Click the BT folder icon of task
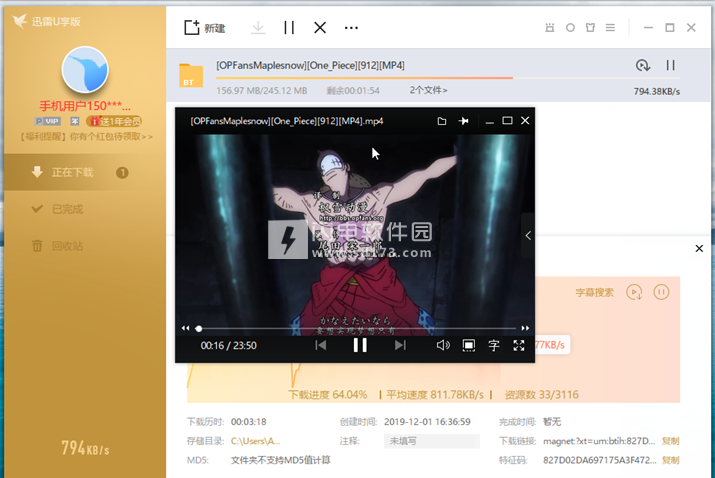 (x=191, y=75)
